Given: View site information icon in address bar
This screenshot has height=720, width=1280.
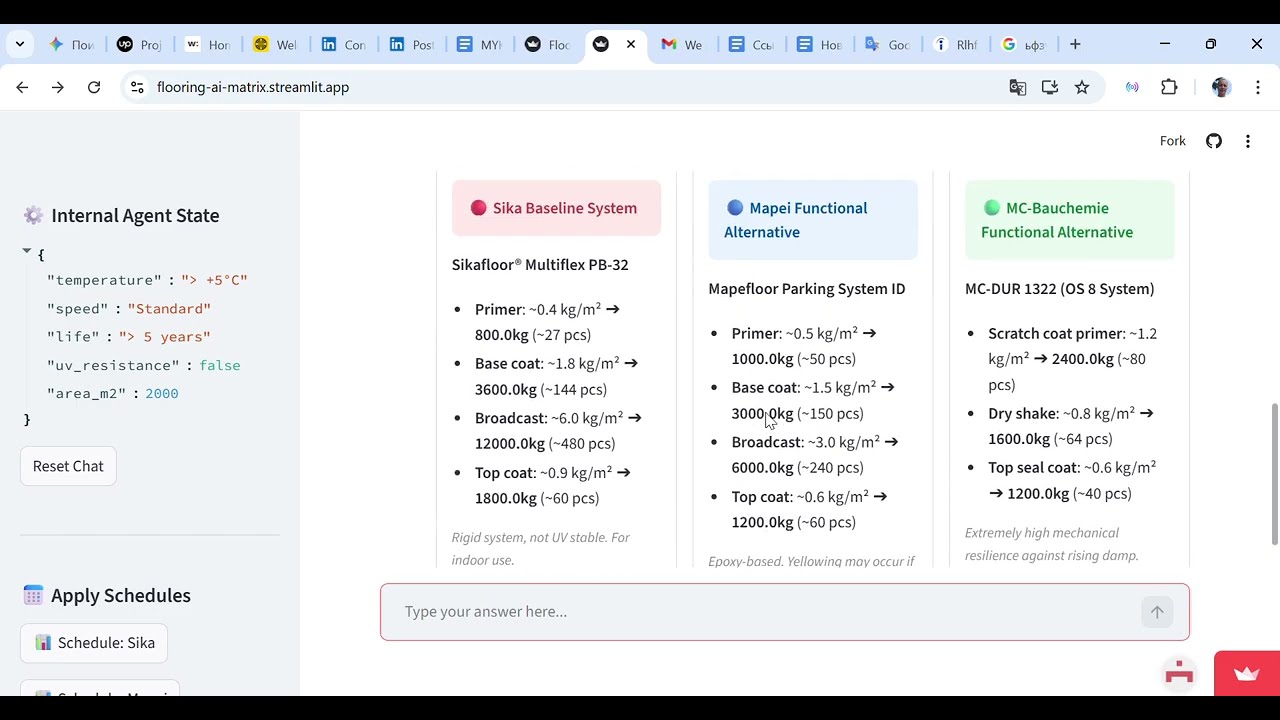Looking at the screenshot, I should tap(137, 87).
